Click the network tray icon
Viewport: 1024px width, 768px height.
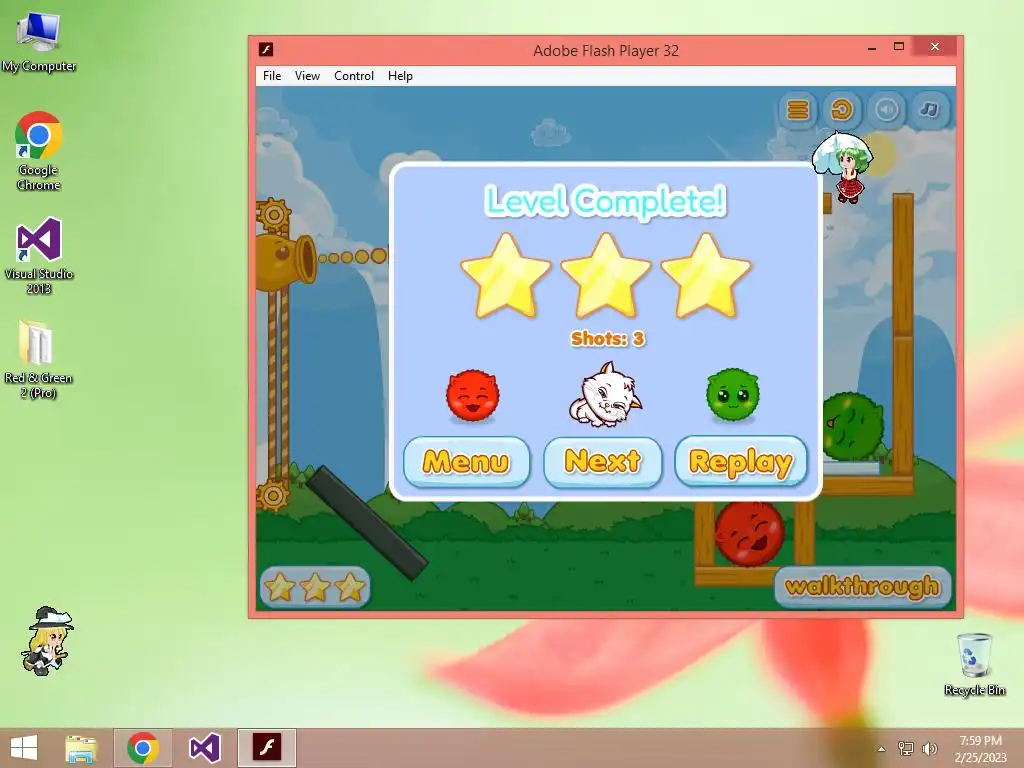point(906,749)
